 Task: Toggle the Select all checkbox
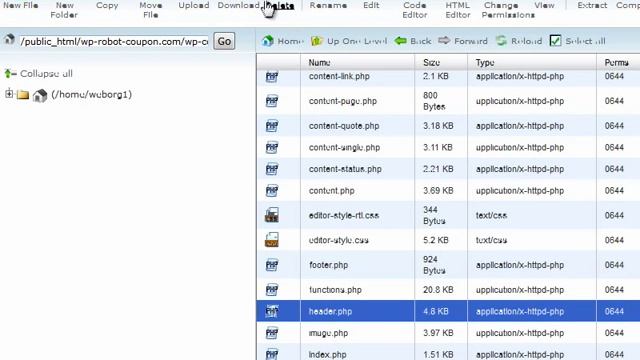555,41
